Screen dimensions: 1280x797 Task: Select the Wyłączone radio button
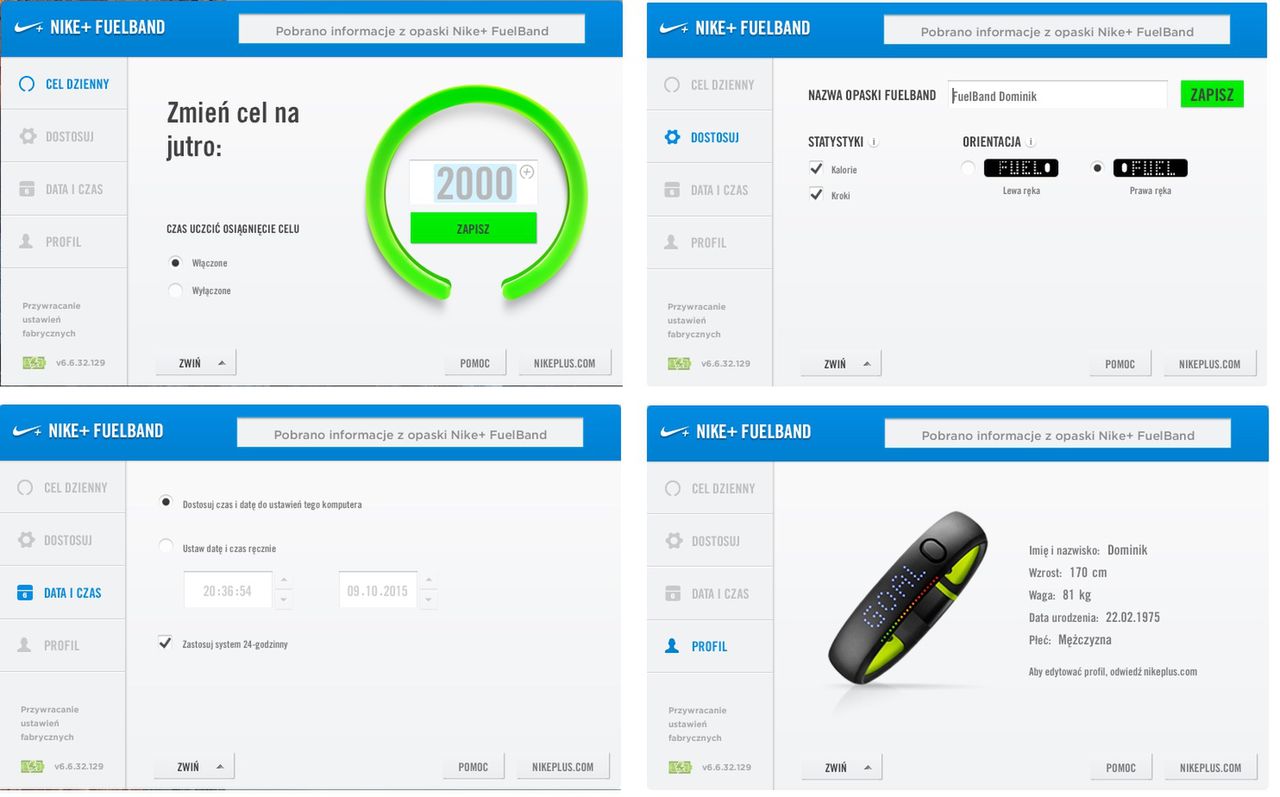click(175, 291)
